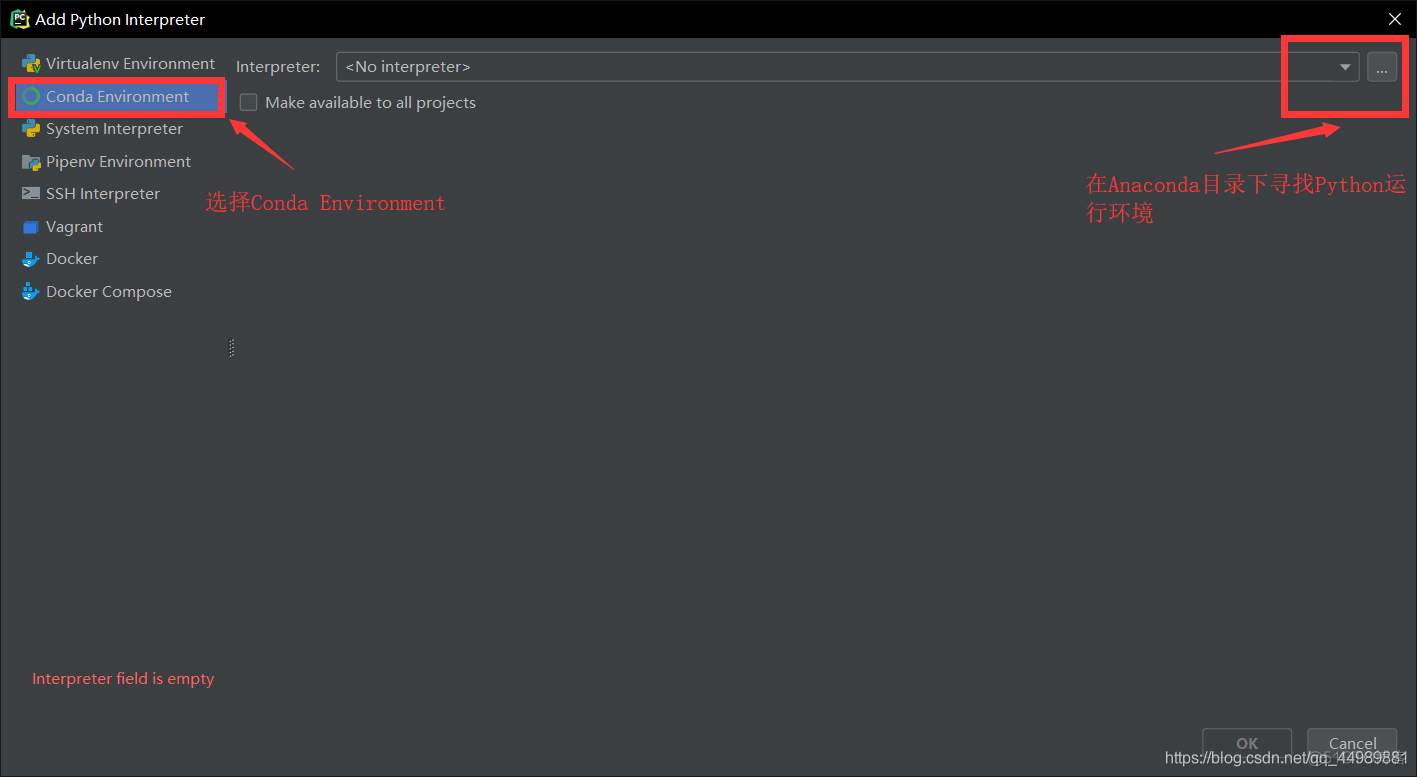1417x777 pixels.
Task: Choose Pipenv Environment option
Action: coord(118,162)
